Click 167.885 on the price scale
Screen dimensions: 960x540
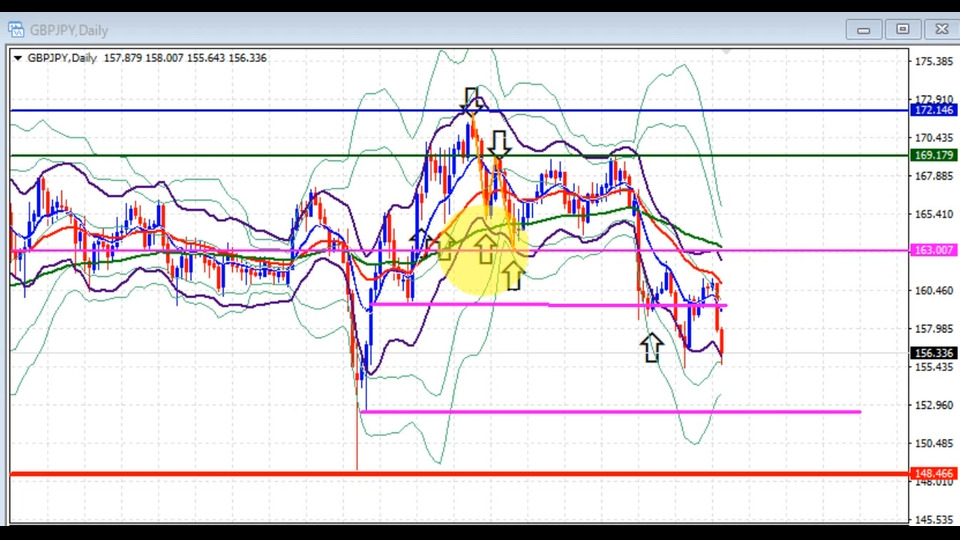(934, 176)
